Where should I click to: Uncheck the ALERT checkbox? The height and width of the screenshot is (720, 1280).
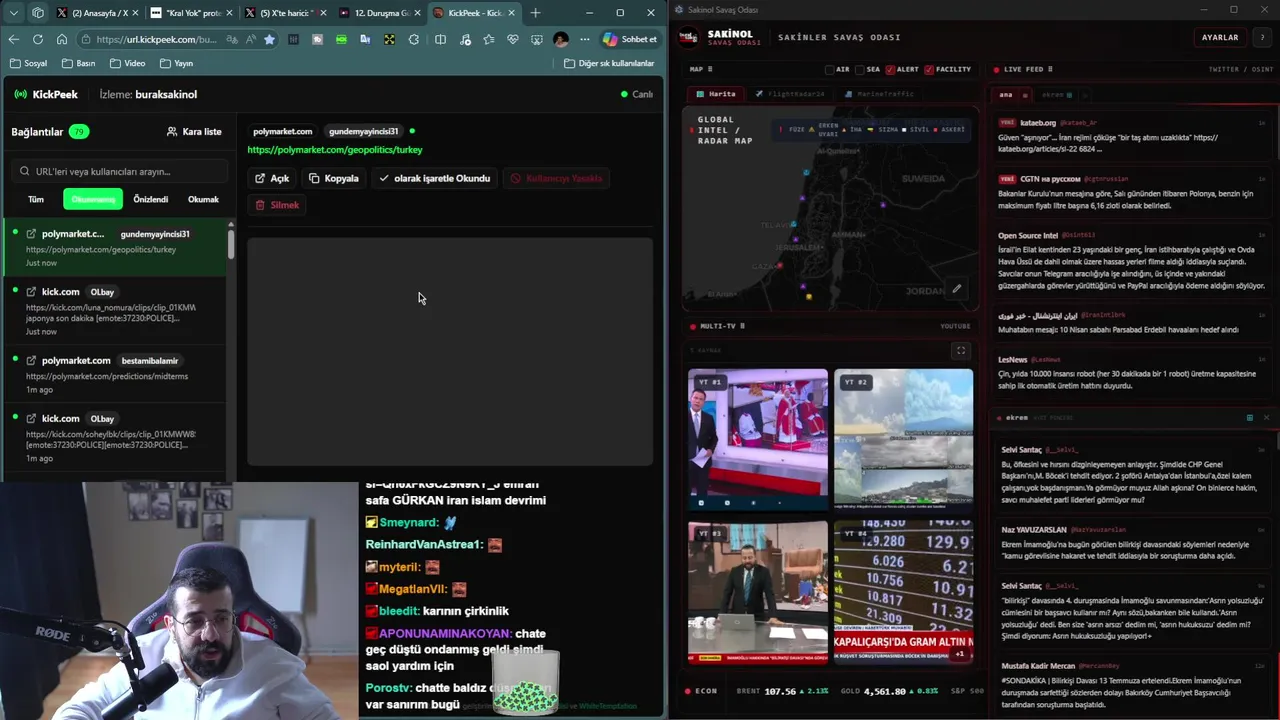pyautogui.click(x=890, y=70)
